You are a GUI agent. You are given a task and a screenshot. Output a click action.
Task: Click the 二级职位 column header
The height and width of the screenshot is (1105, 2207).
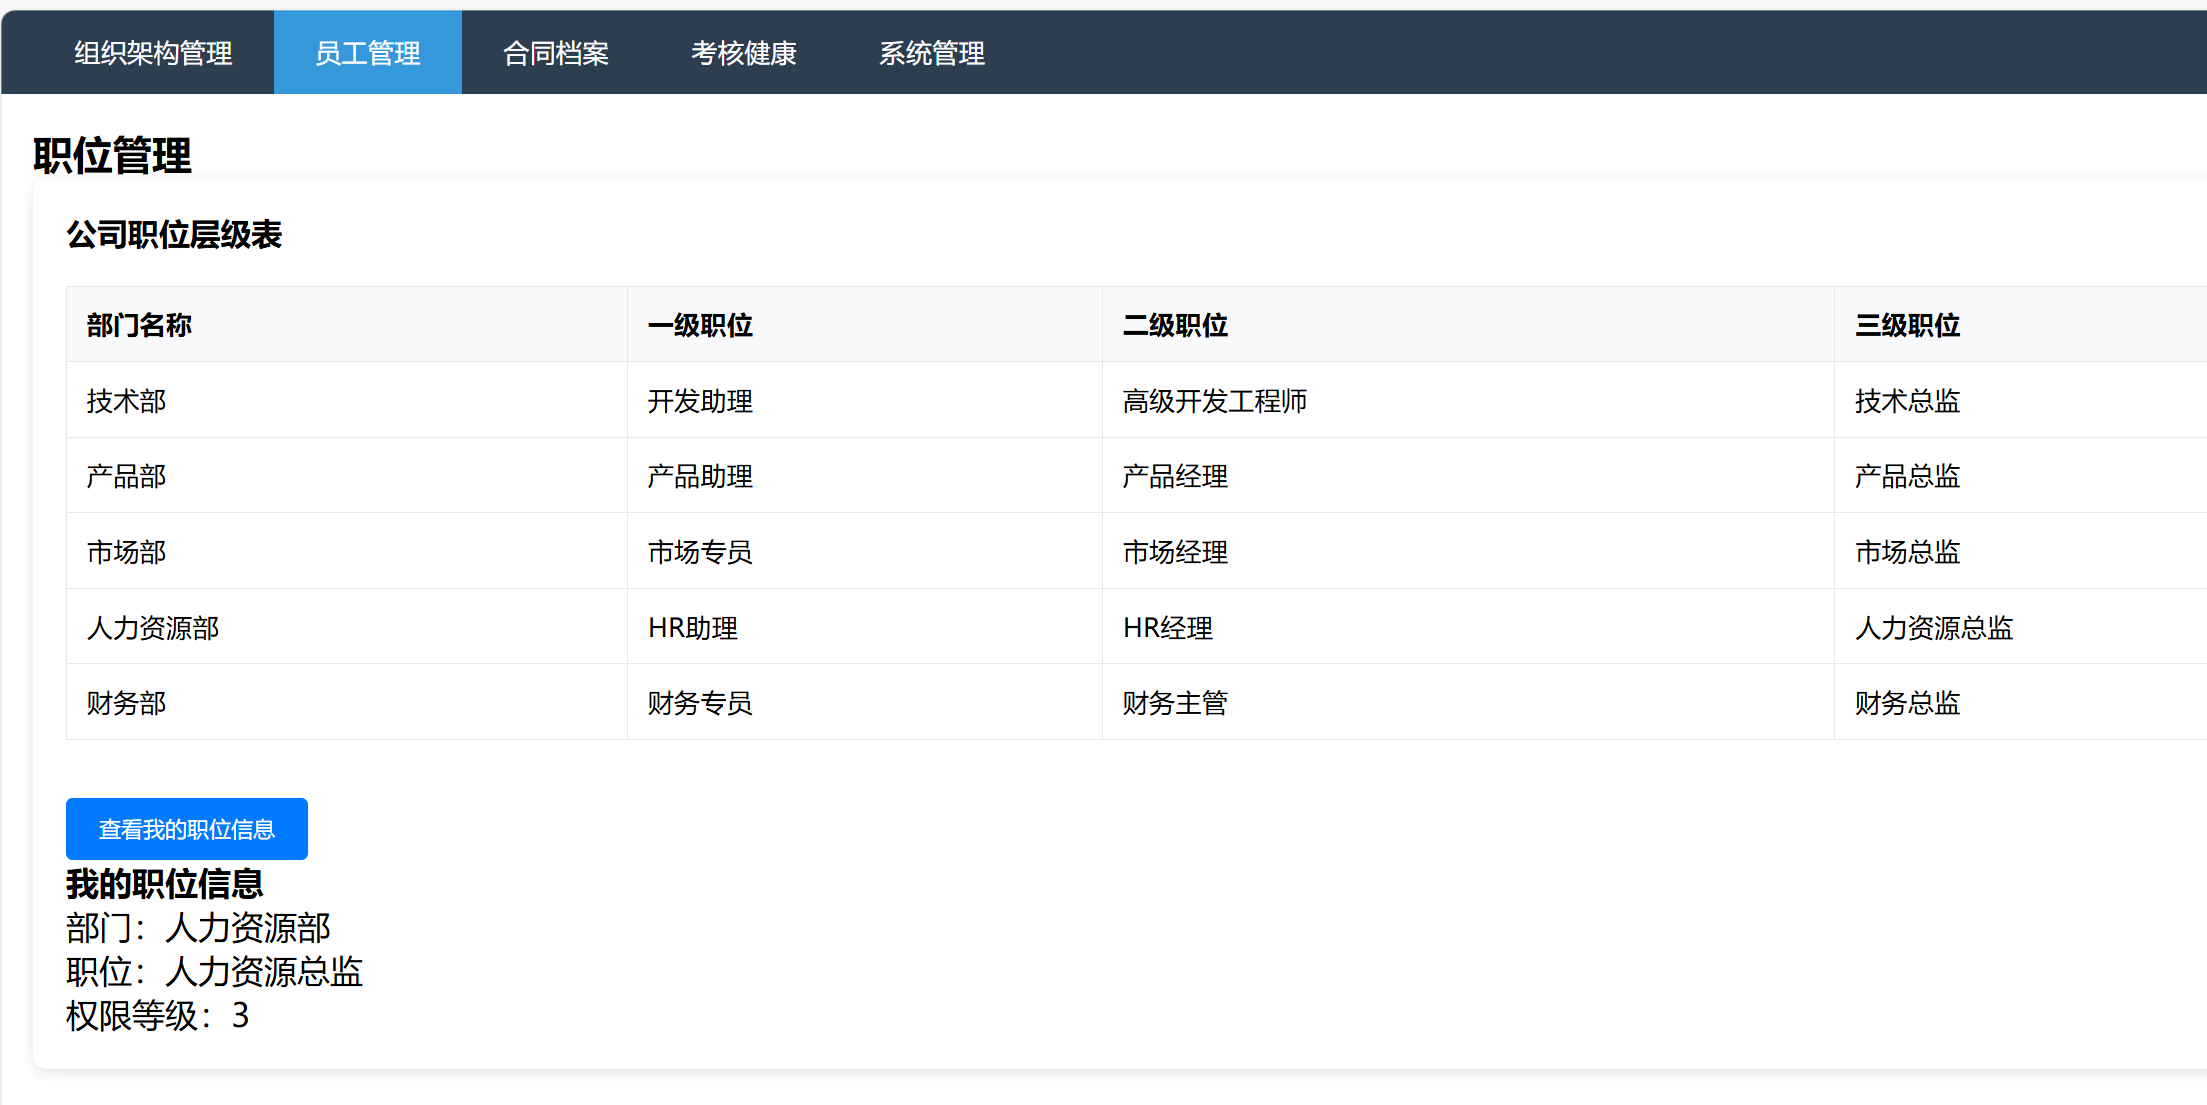click(x=1175, y=325)
